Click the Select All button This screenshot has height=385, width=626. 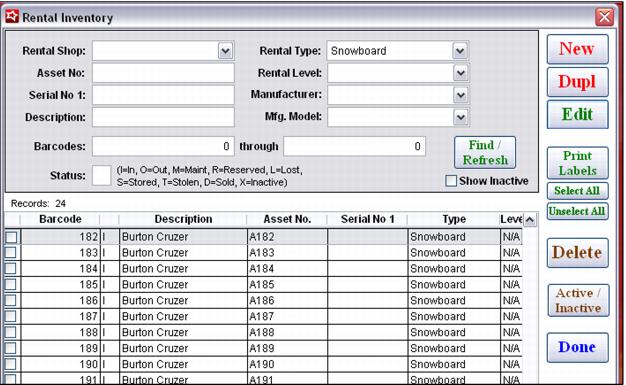coord(577,191)
